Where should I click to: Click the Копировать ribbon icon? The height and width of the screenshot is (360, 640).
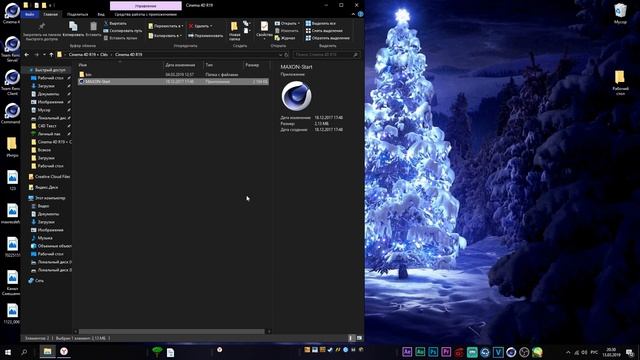73,29
